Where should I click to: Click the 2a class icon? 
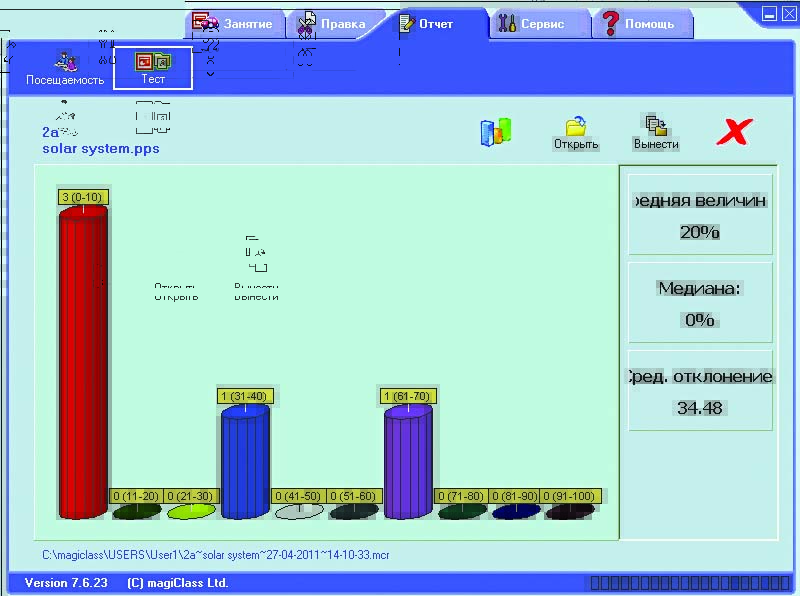point(60,122)
